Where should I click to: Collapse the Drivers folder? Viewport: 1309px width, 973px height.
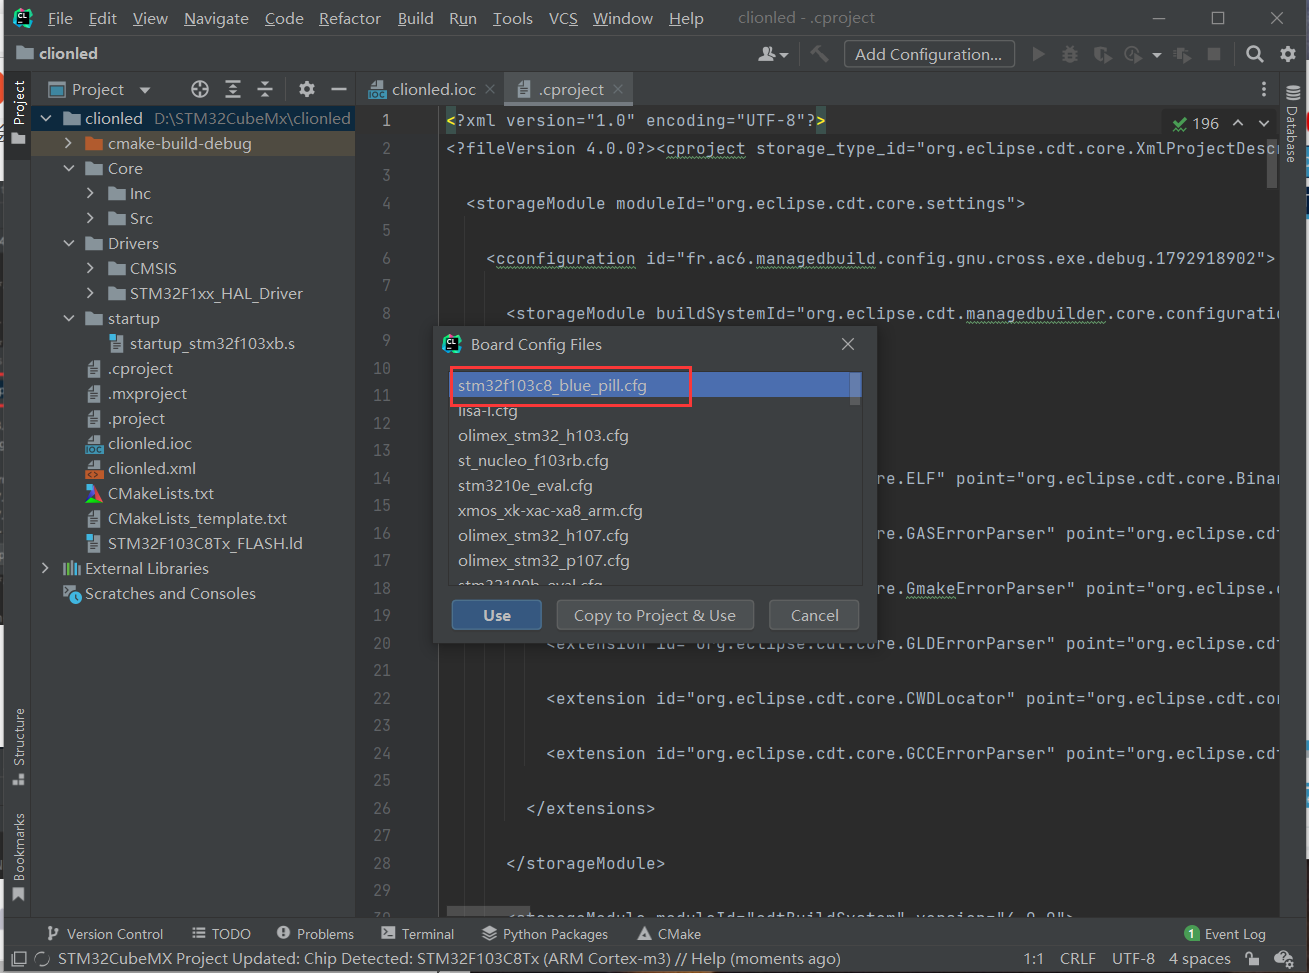coord(68,243)
